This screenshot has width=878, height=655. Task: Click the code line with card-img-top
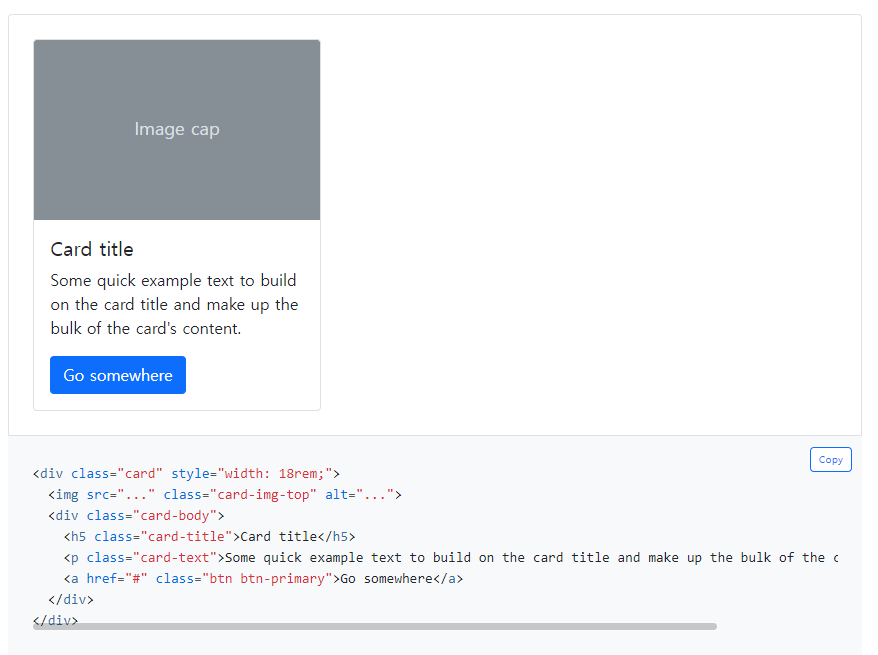pyautogui.click(x=225, y=495)
